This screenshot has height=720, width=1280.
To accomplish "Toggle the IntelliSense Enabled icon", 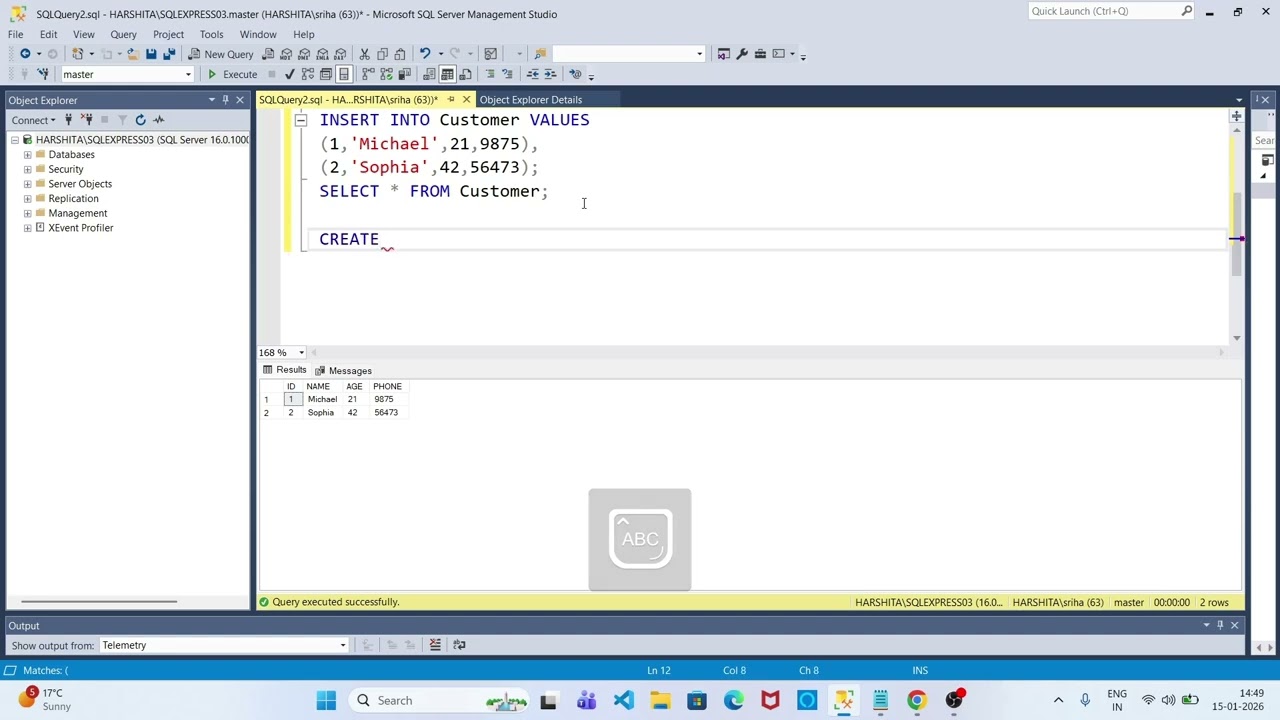I will (x=344, y=74).
